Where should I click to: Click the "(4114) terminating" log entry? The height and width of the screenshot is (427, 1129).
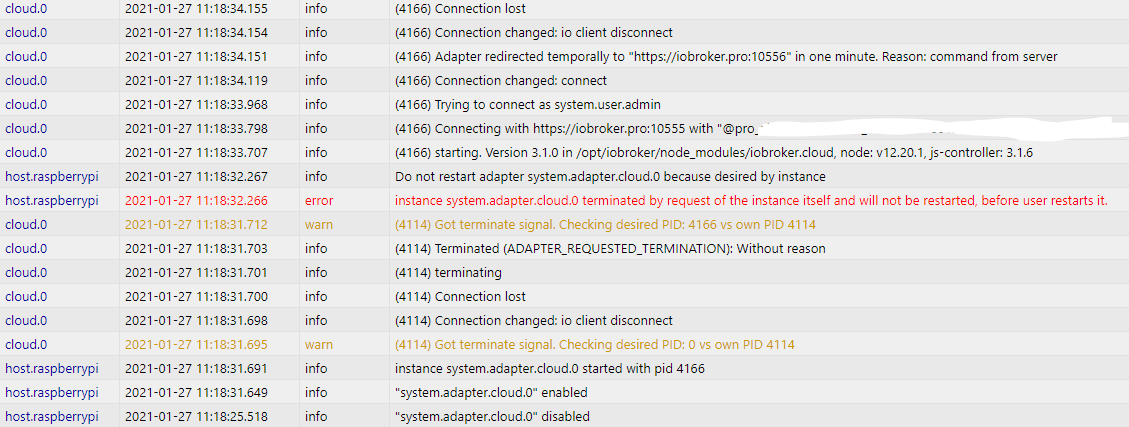point(448,272)
